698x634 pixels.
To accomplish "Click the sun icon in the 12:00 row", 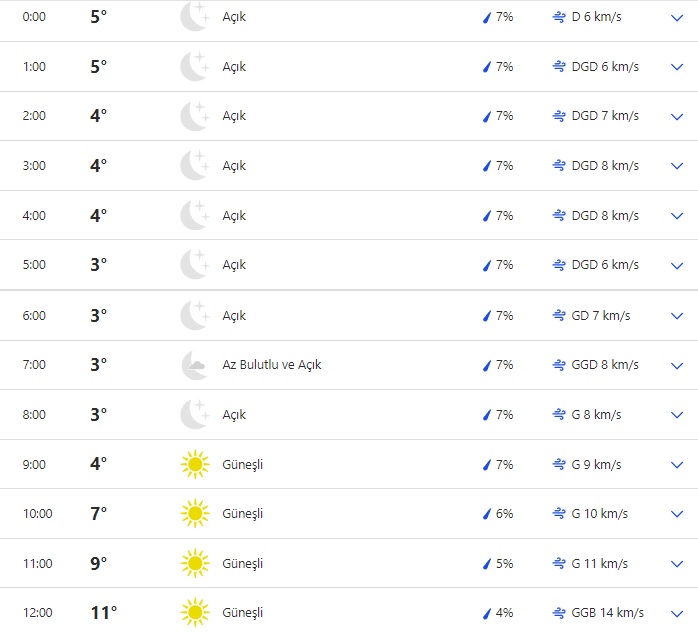I will click(194, 612).
